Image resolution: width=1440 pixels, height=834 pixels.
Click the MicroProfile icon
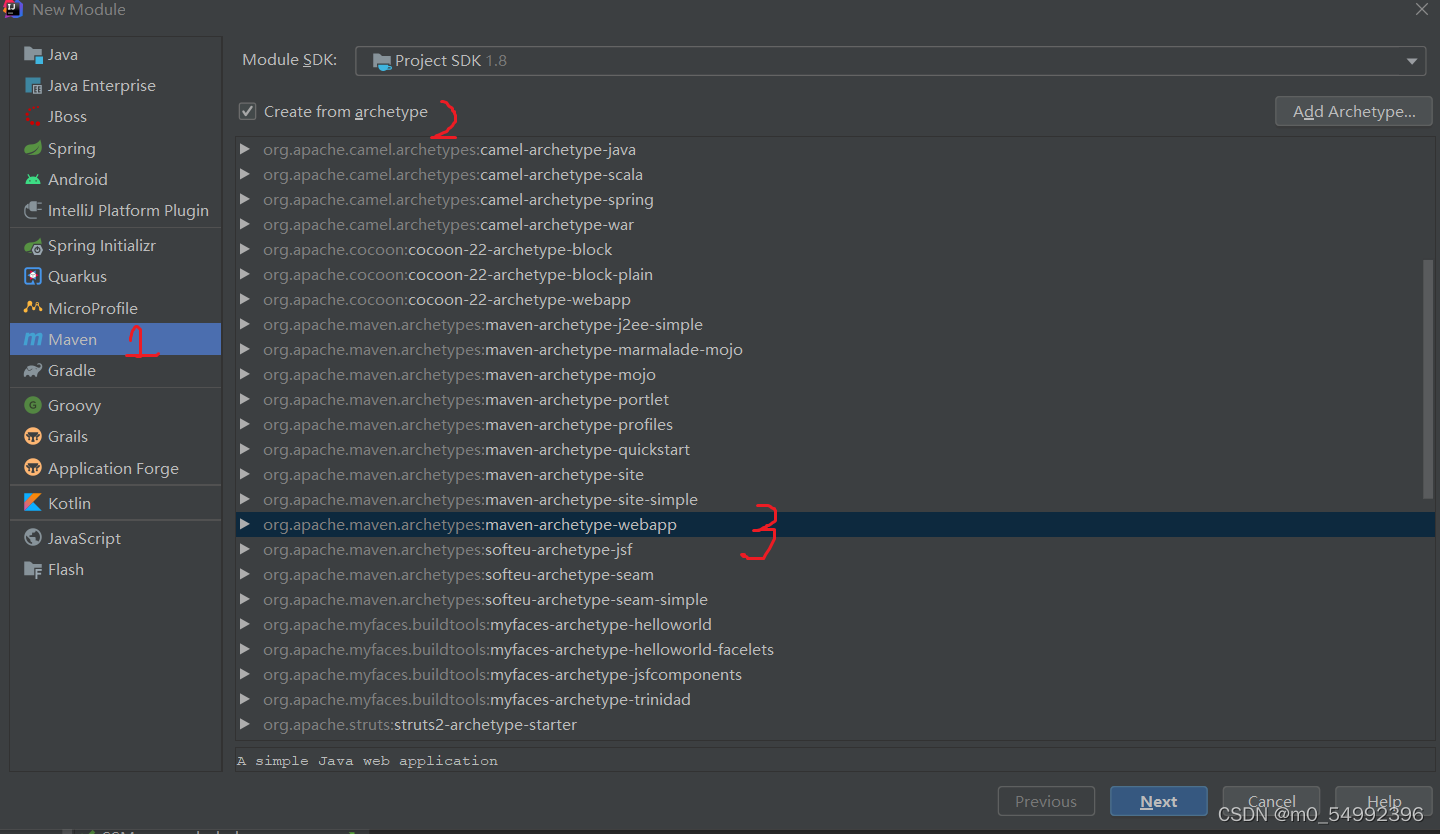coord(33,308)
